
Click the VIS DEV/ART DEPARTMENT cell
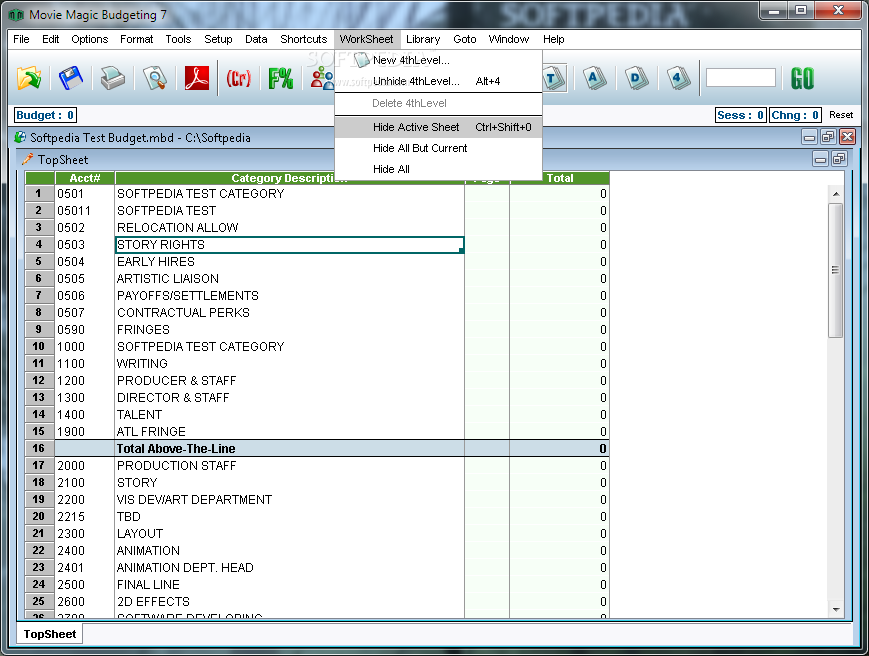click(289, 500)
